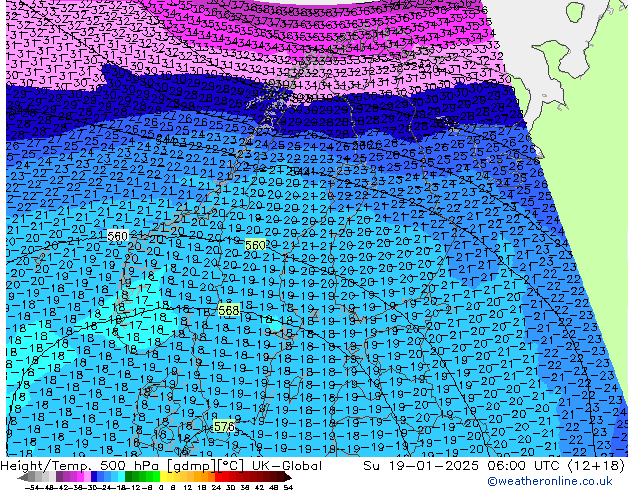The image size is (634, 490).
Task: Click the white 560 contour label
Action: point(118,236)
